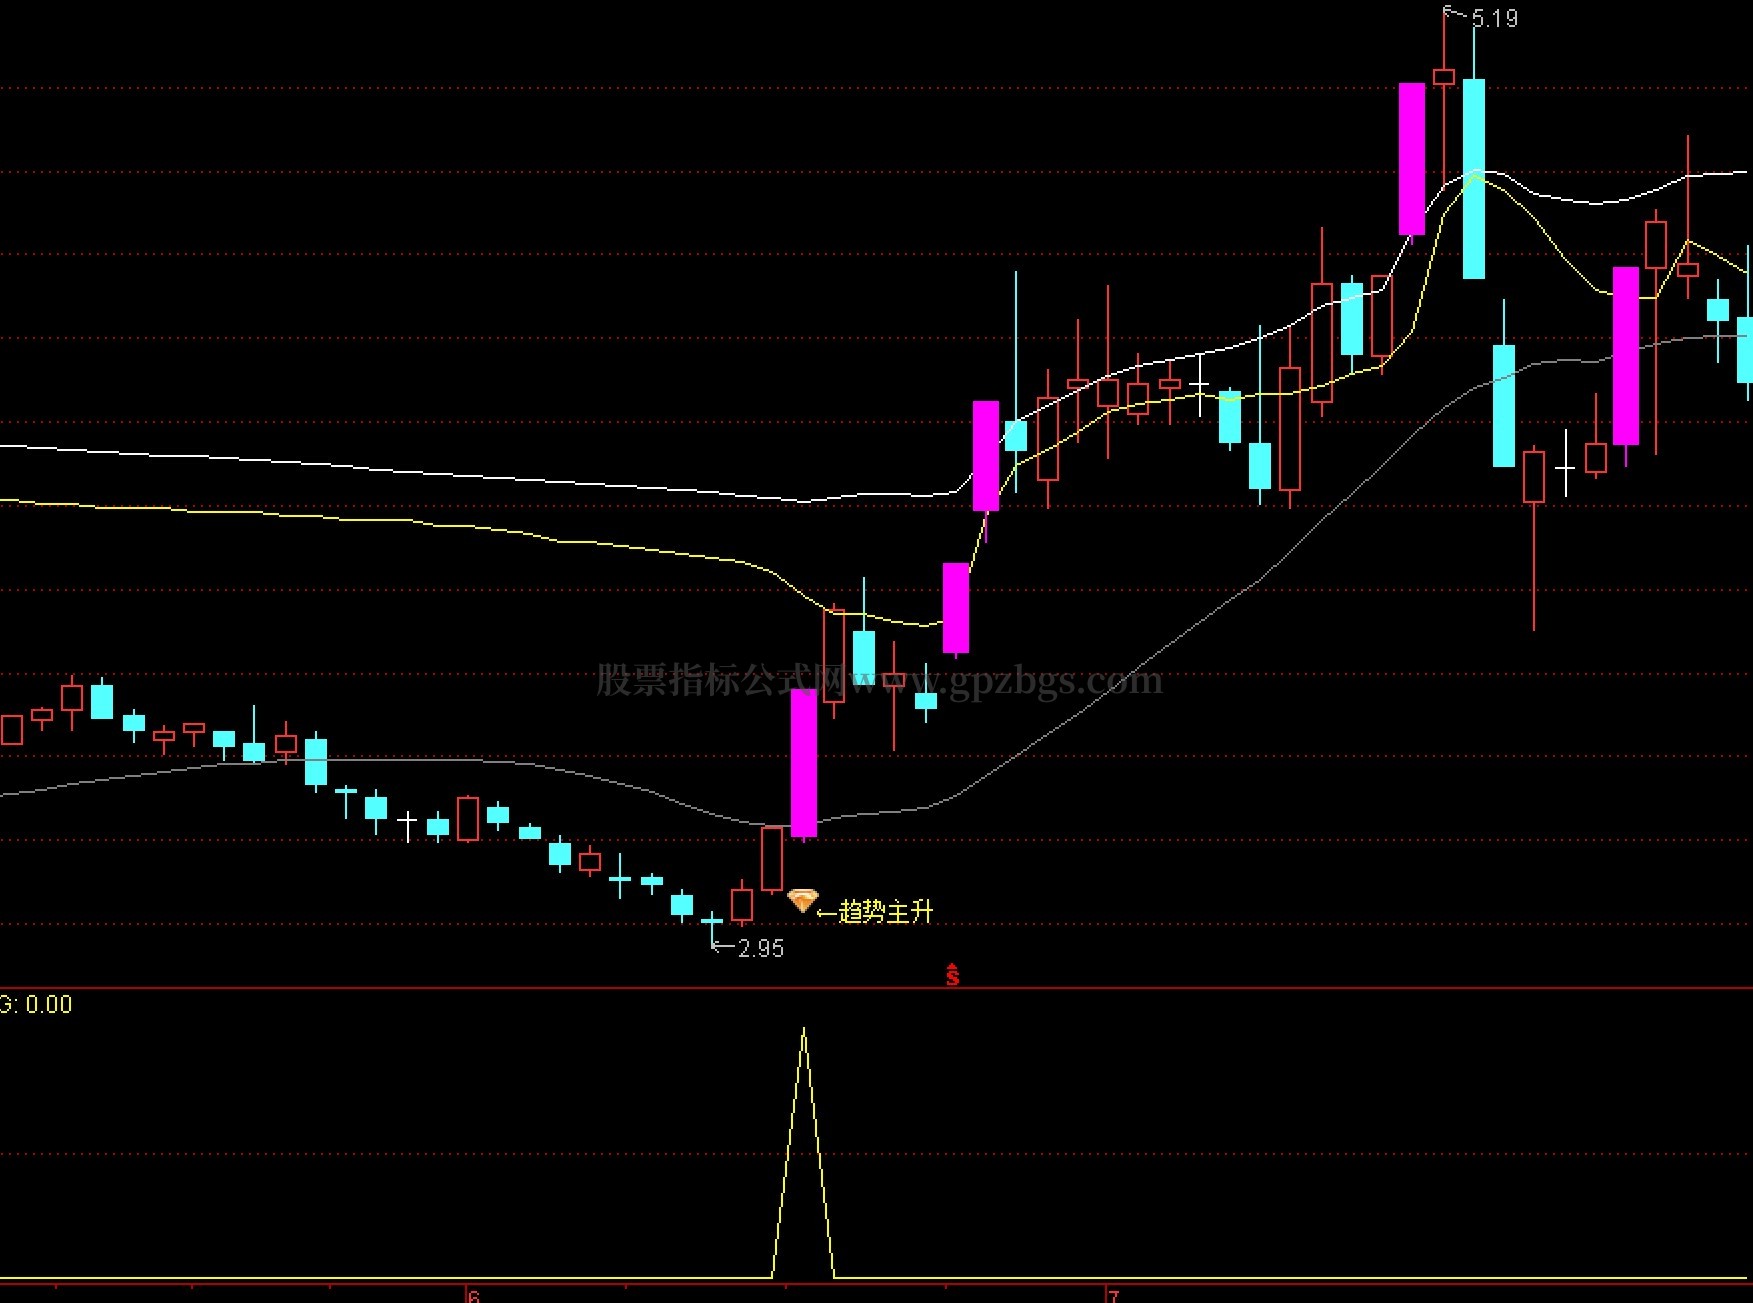Select the 趋势主升 signal label

pos(886,912)
